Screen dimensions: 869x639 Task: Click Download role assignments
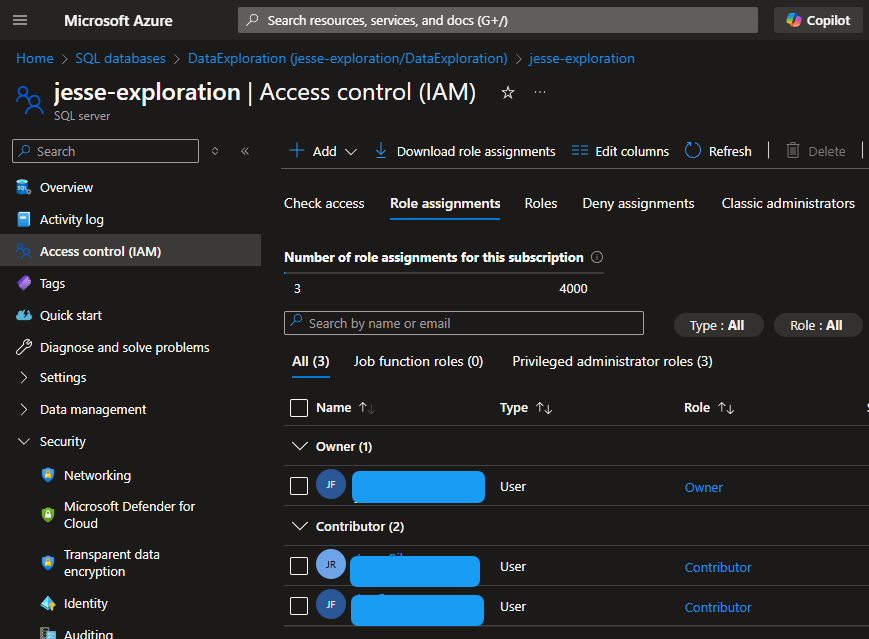(465, 151)
